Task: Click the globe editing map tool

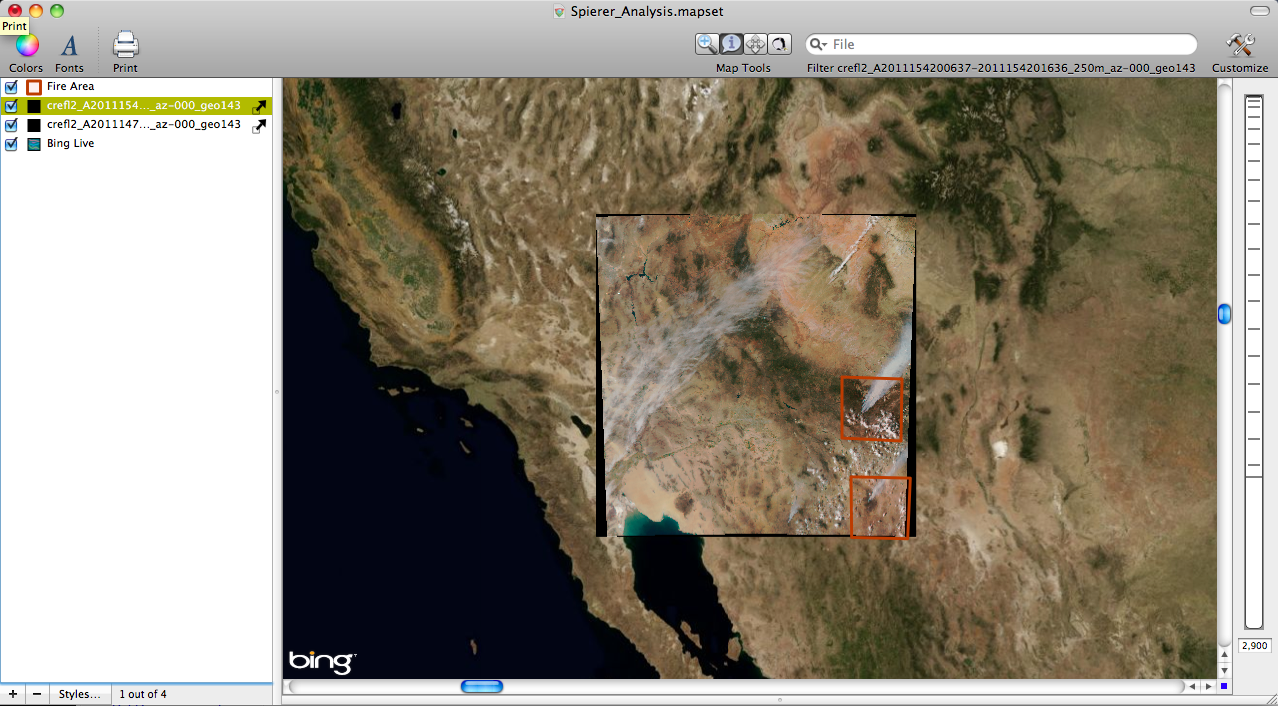Action: pos(779,44)
